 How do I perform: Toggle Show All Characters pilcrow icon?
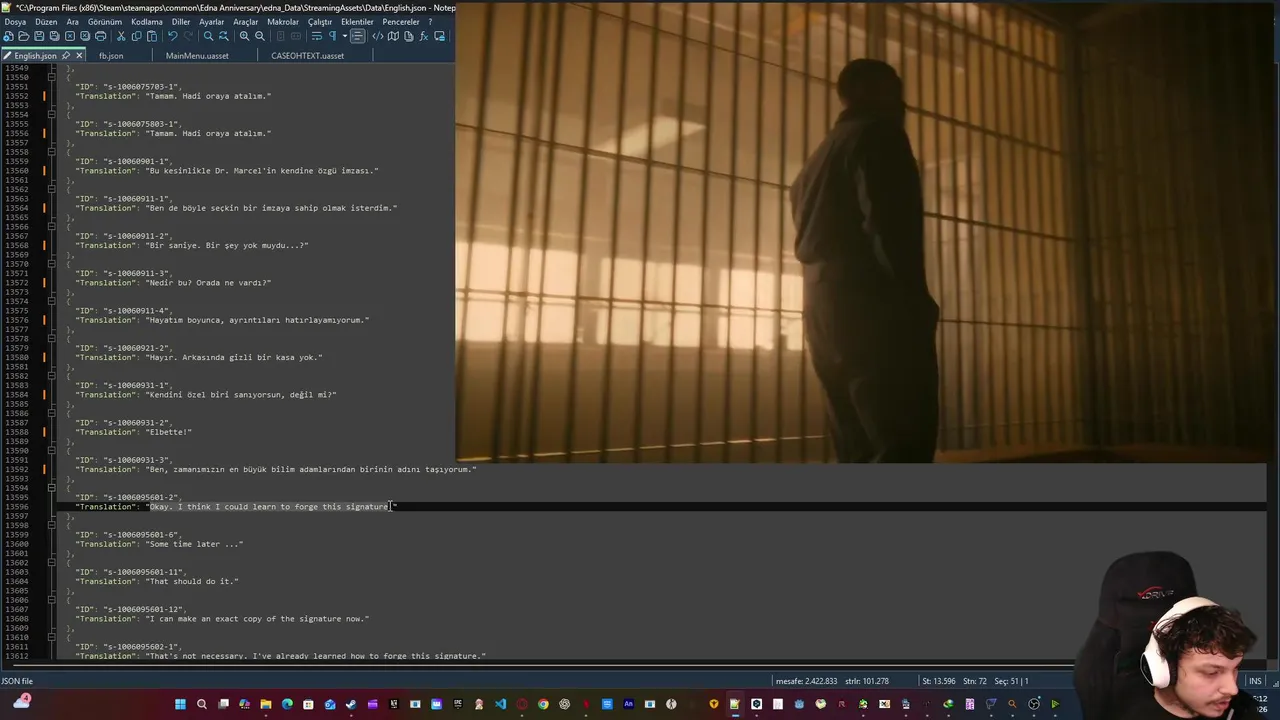coord(333,36)
